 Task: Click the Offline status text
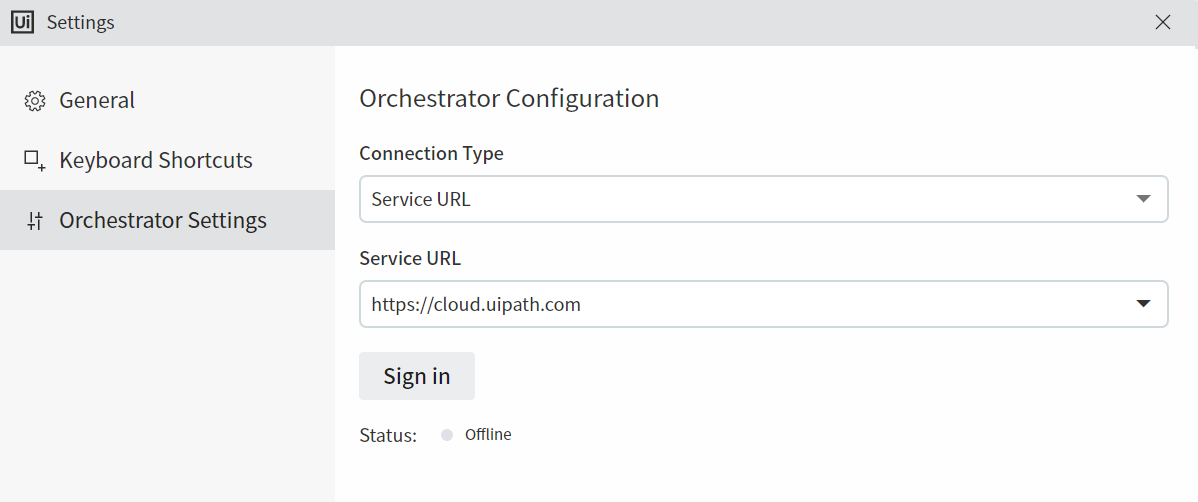tap(488, 435)
